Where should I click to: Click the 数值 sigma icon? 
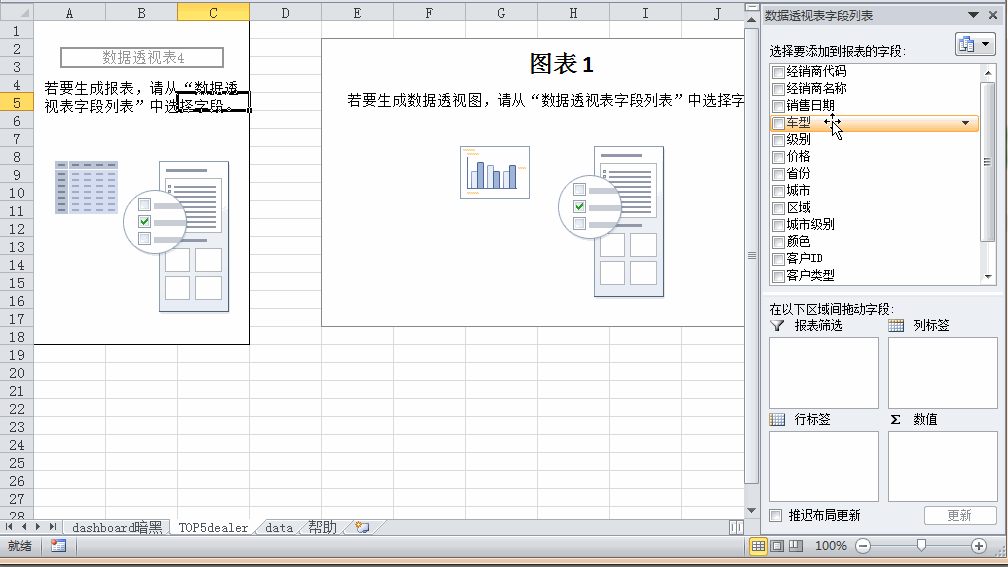896,420
